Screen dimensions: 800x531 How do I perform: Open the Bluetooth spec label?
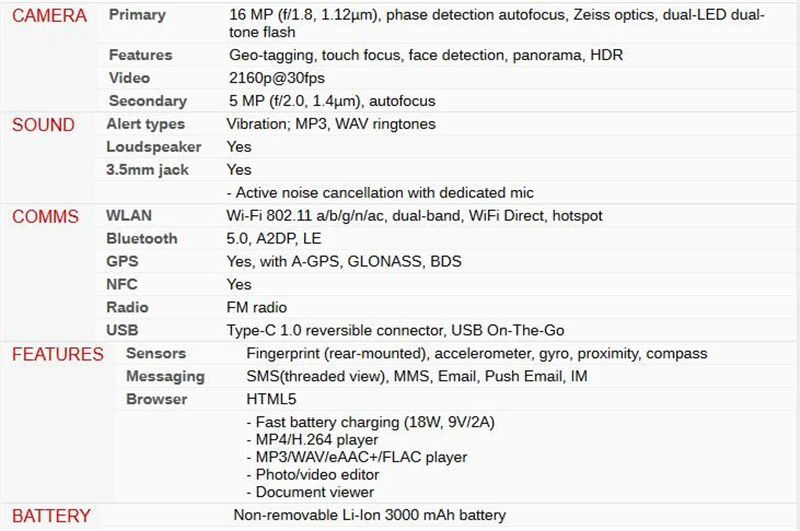[x=141, y=239]
